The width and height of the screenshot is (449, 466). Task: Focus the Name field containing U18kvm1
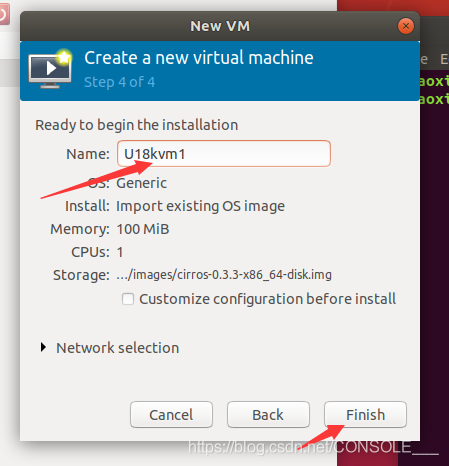click(224, 154)
